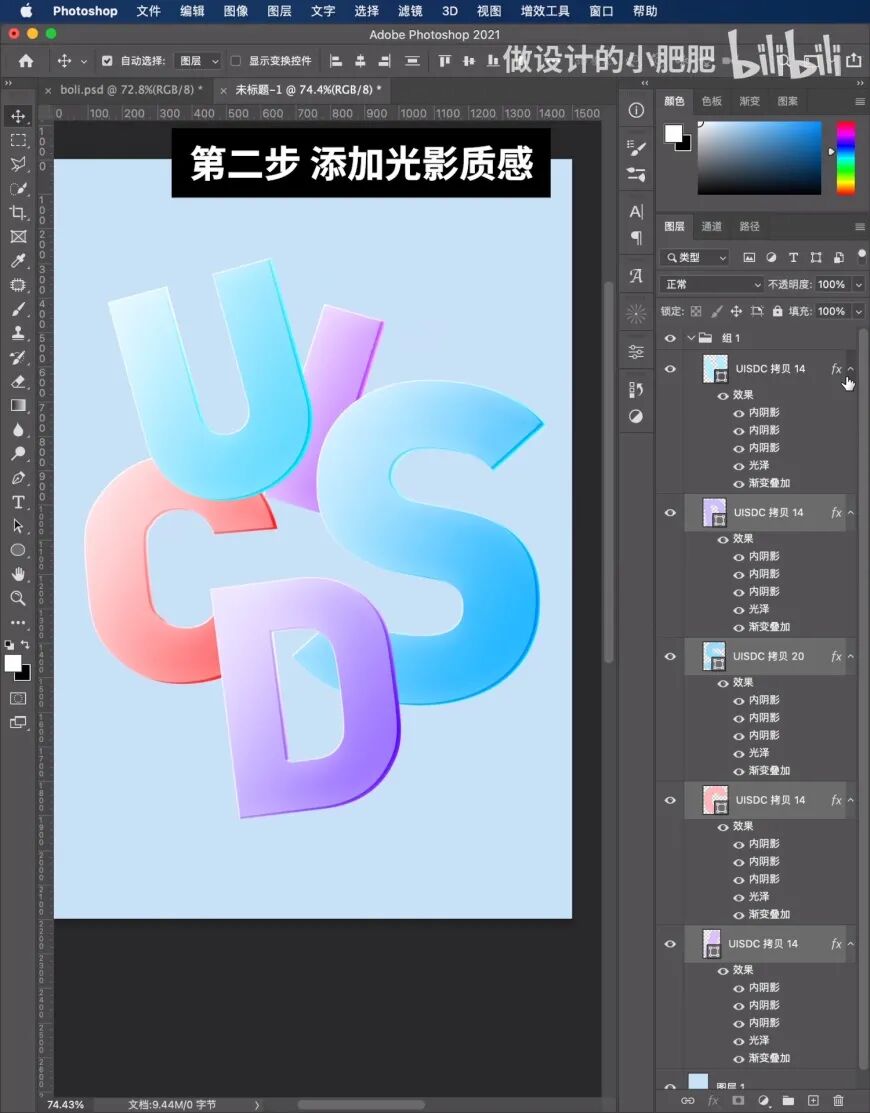Click the edit toolbar ellipsis button
The image size is (870, 1113).
pos(18,623)
